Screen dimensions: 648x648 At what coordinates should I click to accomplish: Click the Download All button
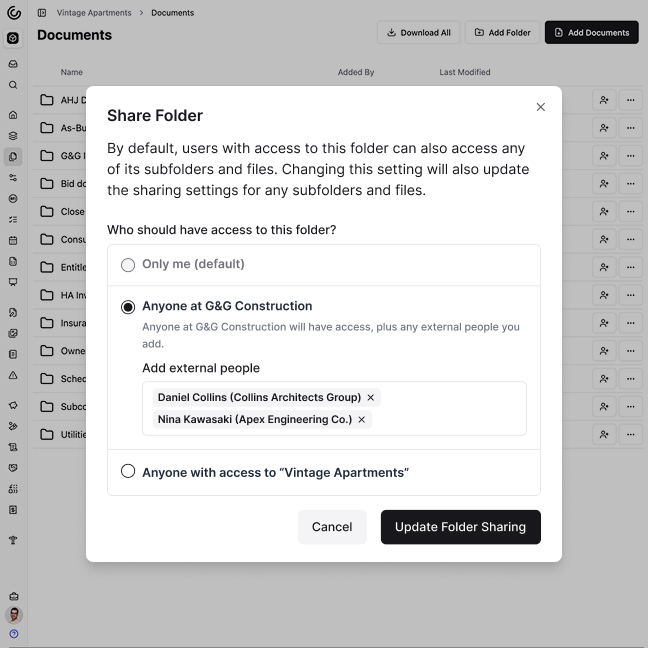pos(418,33)
